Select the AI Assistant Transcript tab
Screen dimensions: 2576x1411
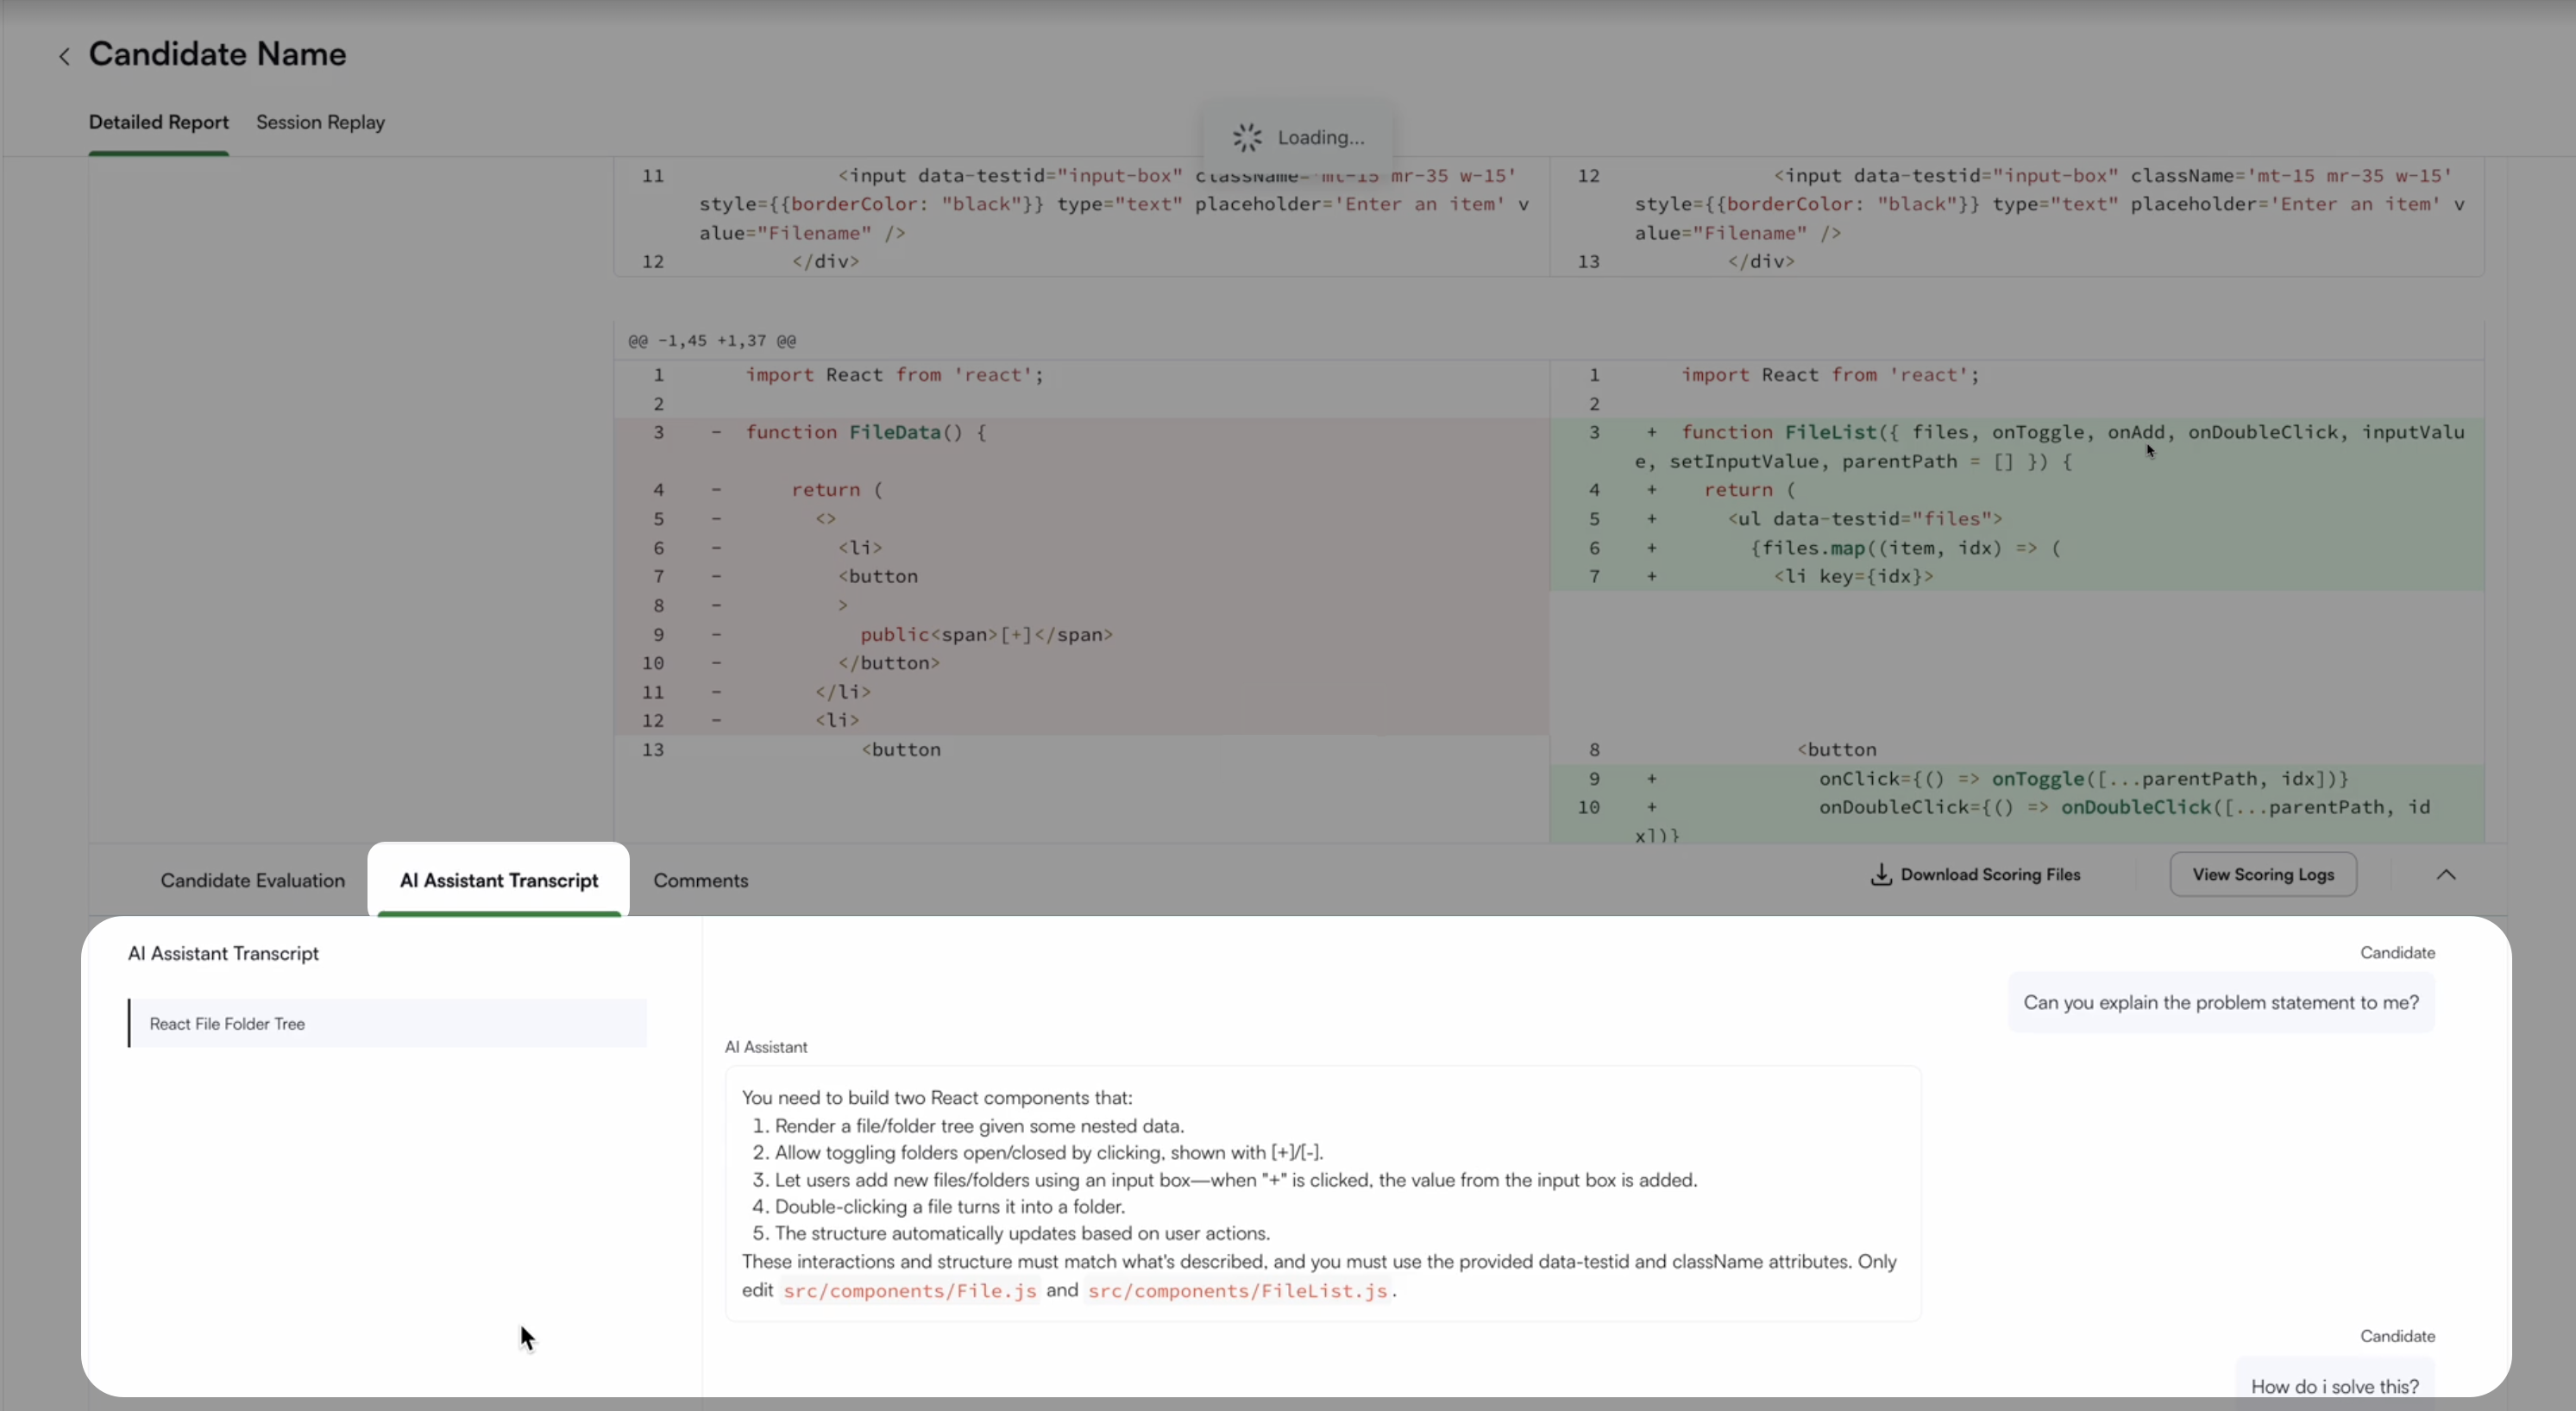tap(498, 881)
